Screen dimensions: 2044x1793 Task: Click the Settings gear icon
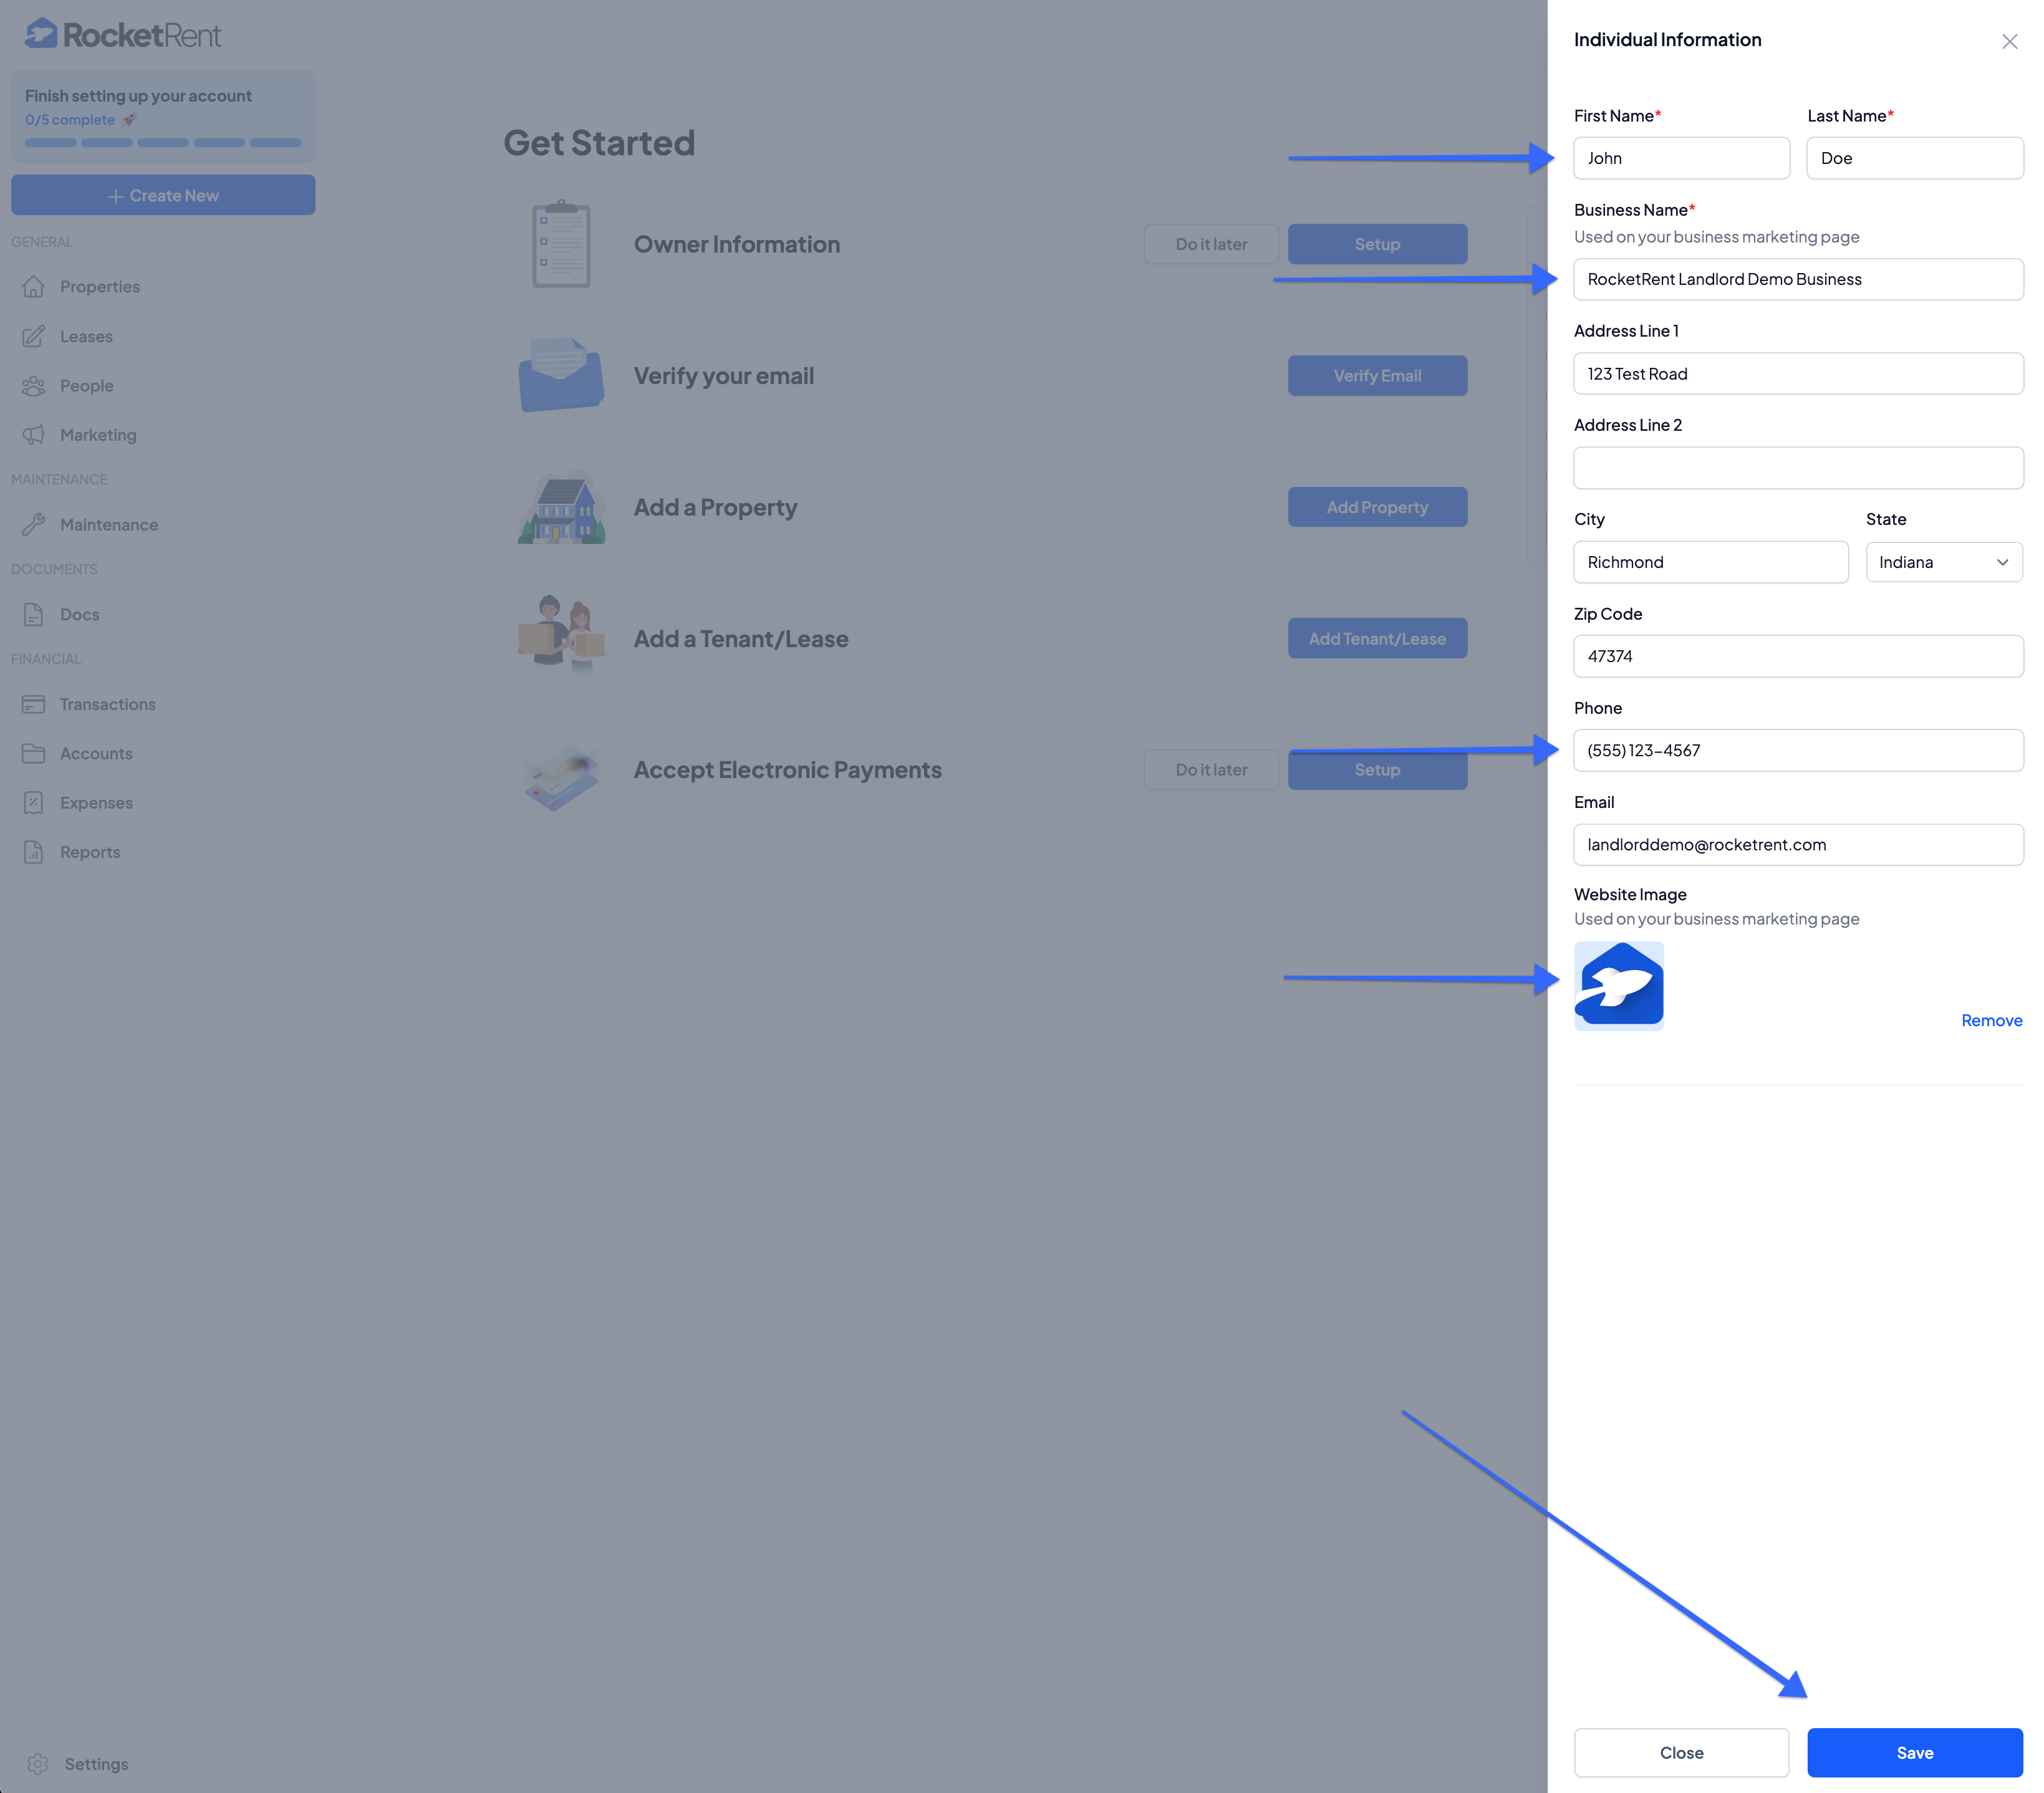point(38,1764)
